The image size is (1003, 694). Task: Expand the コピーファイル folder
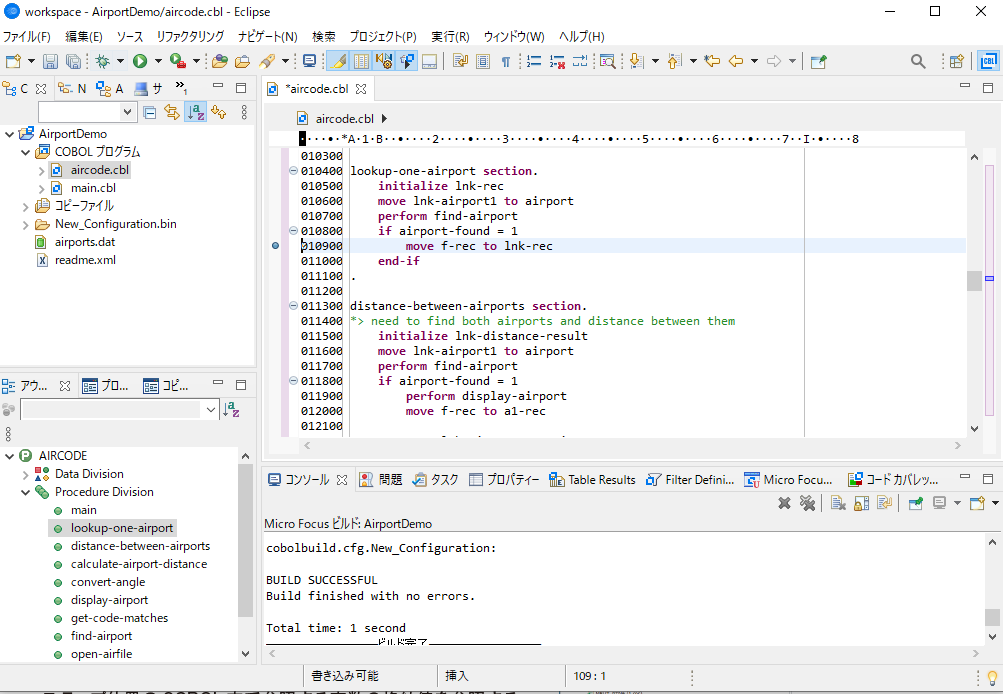tap(26, 207)
